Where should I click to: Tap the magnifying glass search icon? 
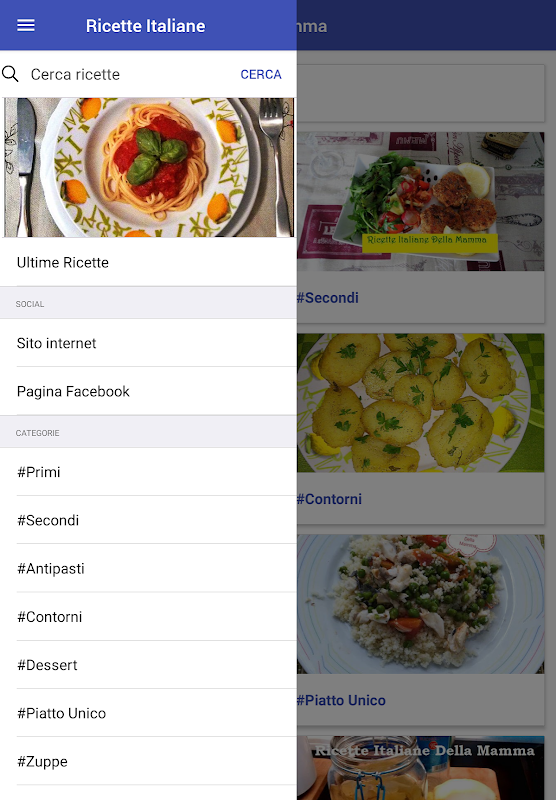(x=10, y=74)
